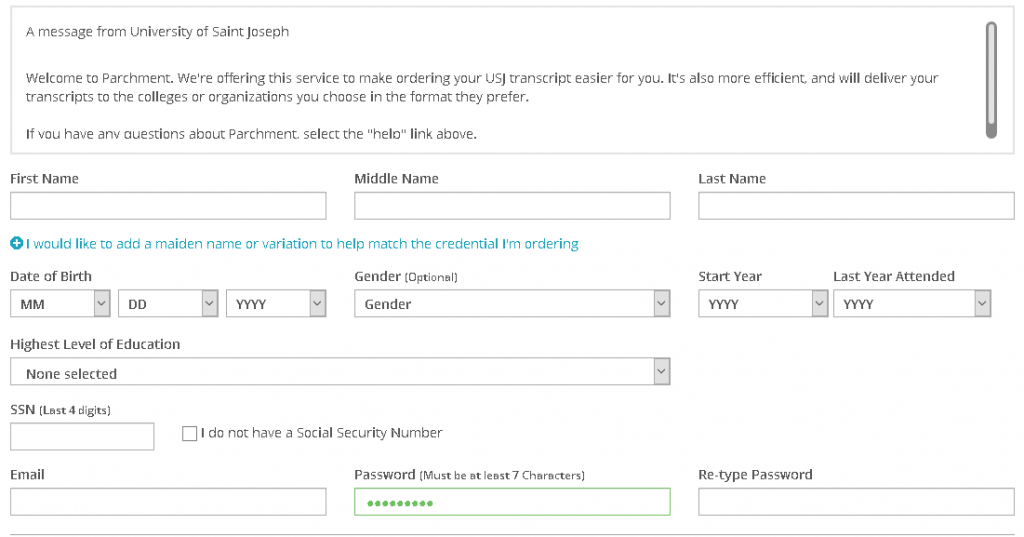
Task: Open the Last Year Attended dropdown
Action: 912,304
